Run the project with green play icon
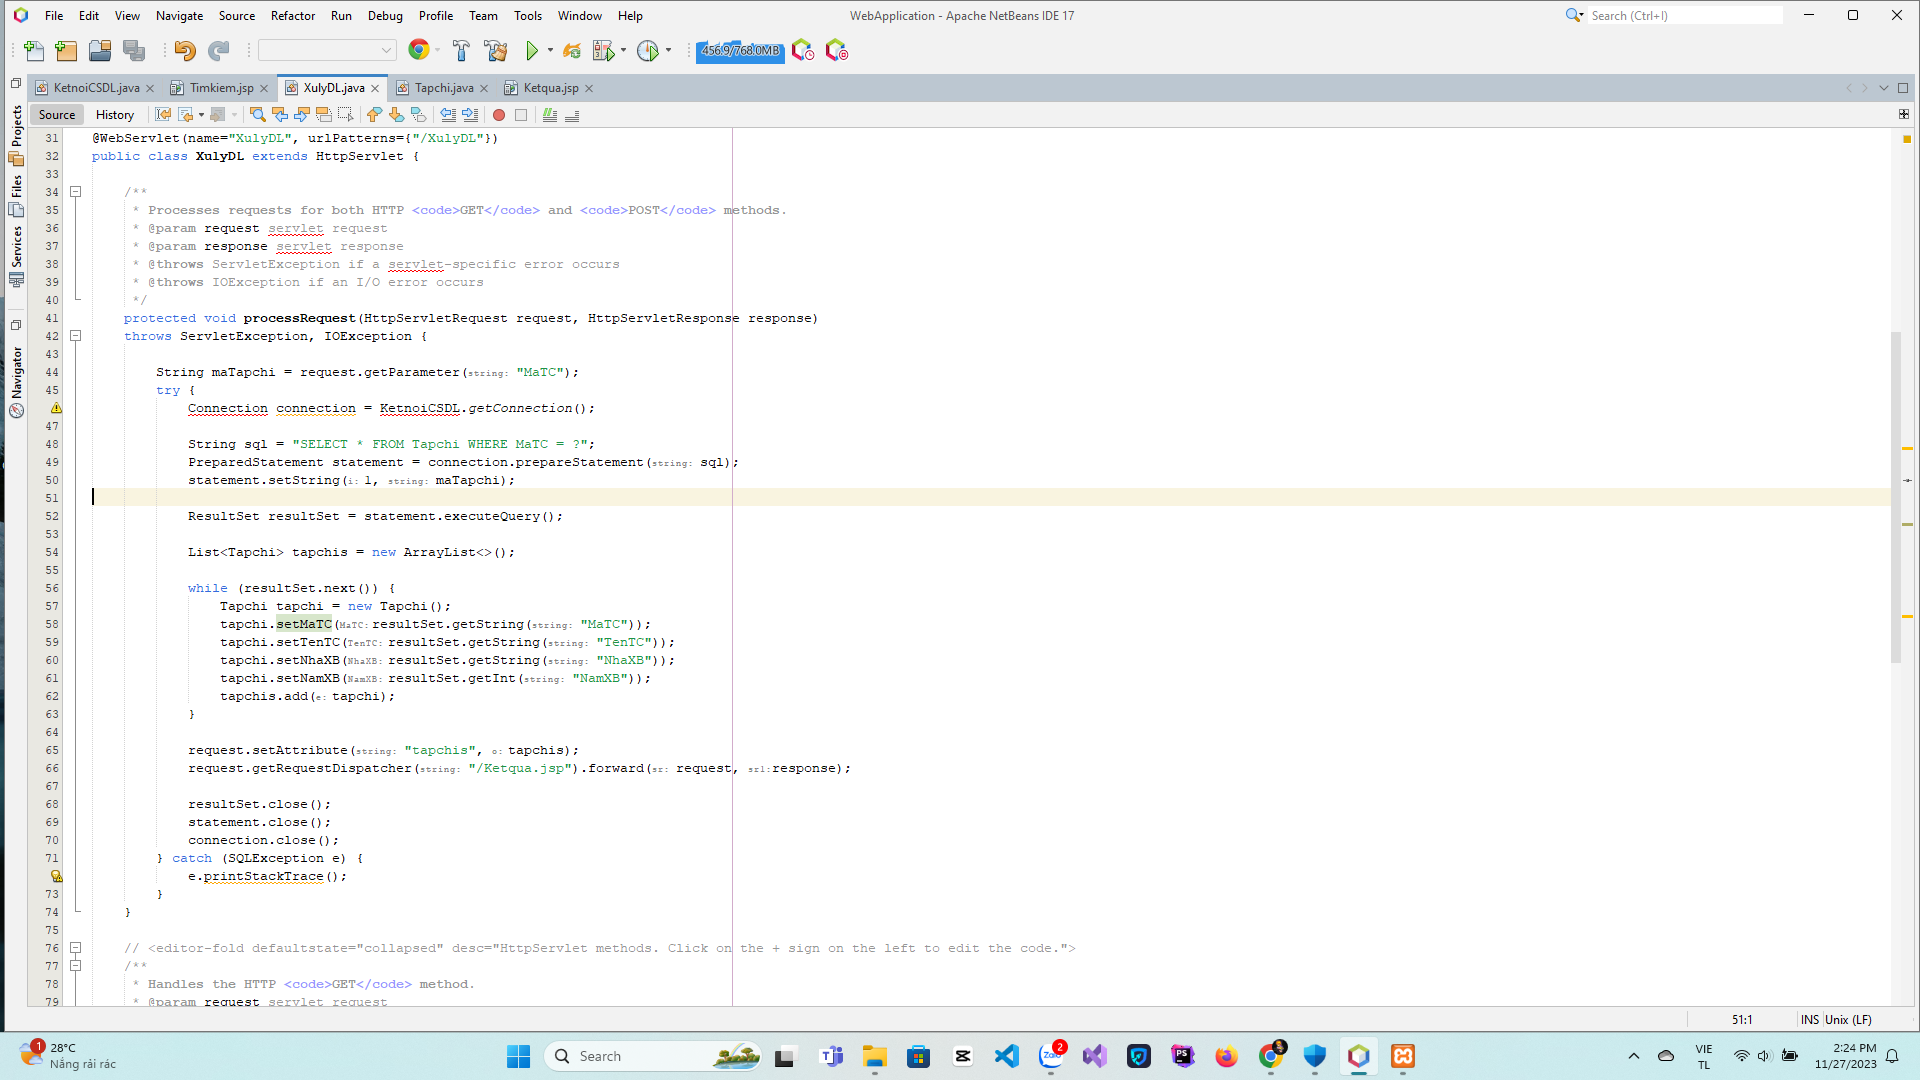 coord(532,51)
